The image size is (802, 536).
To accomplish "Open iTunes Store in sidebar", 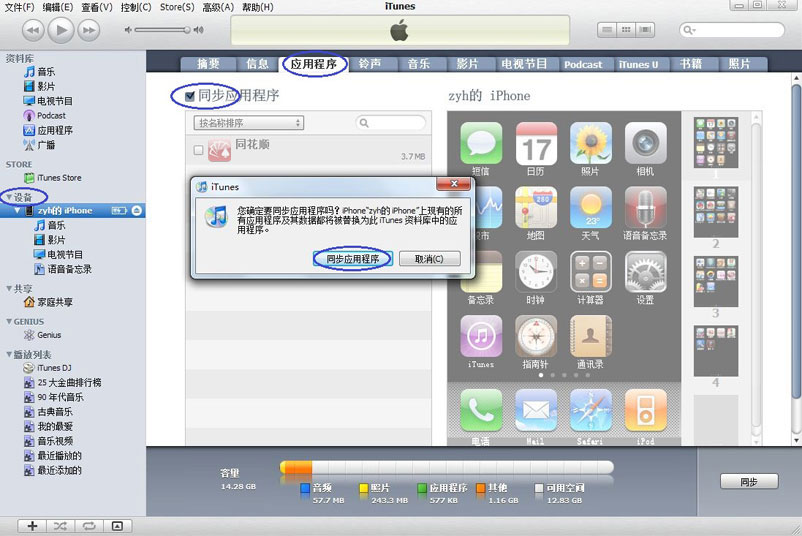I will (x=53, y=178).
